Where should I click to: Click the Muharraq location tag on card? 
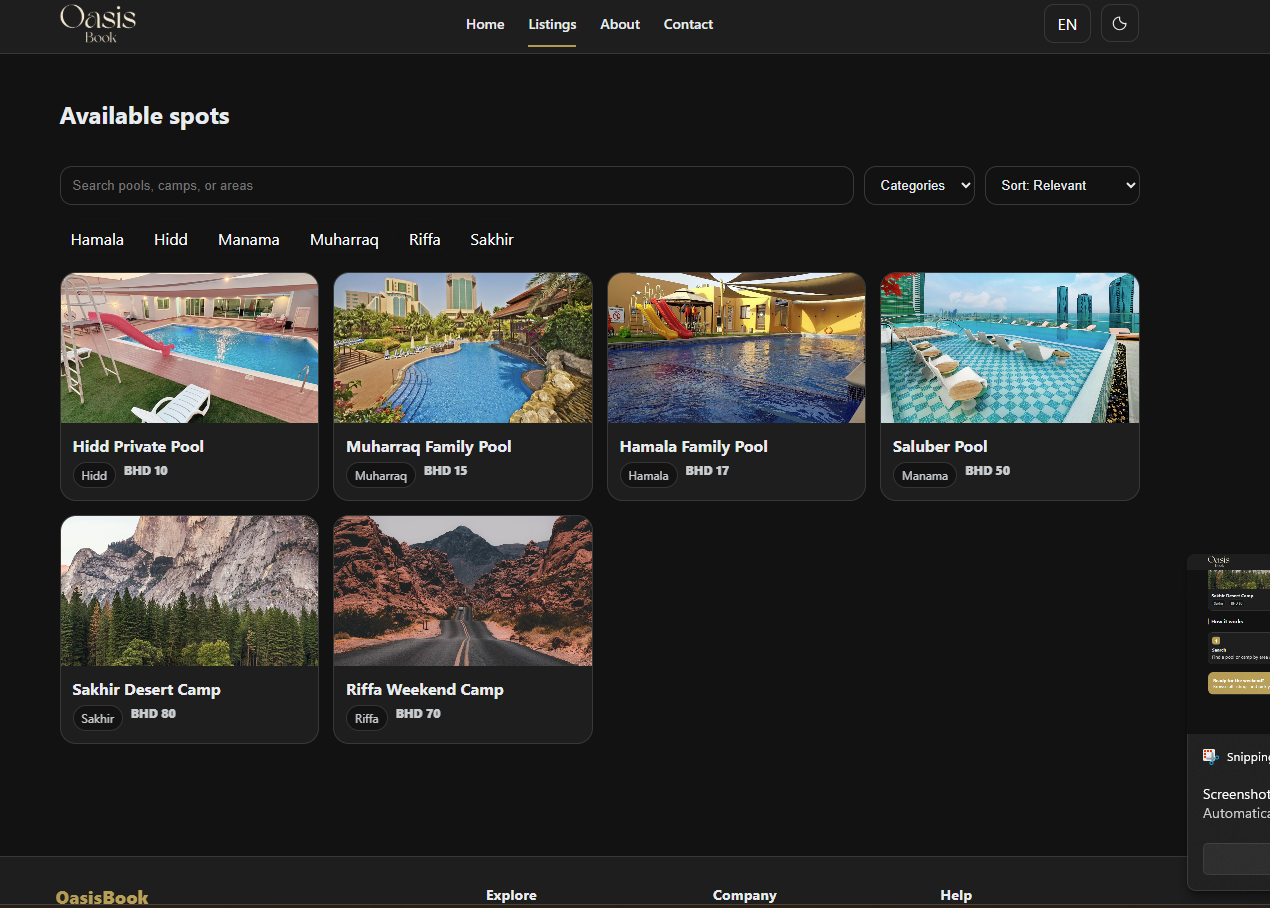[x=381, y=475]
